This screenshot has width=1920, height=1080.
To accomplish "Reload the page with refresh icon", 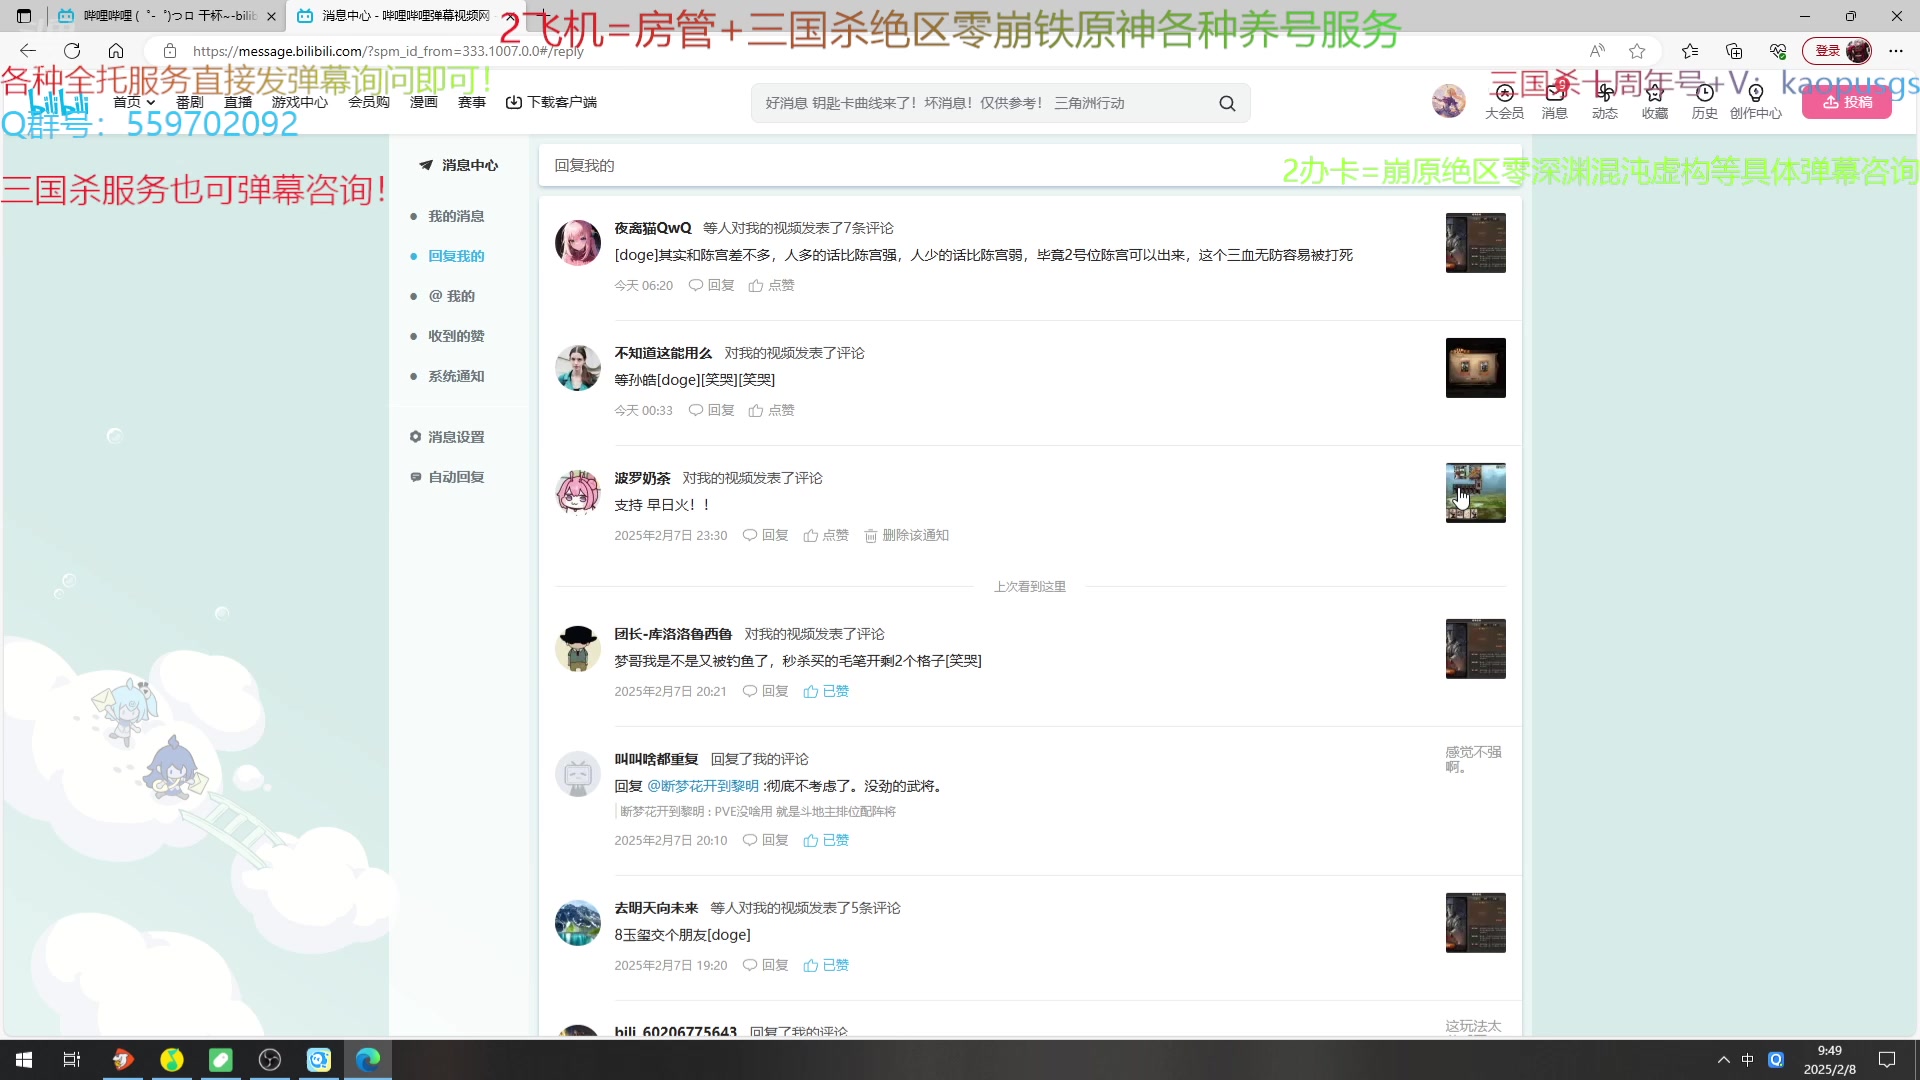I will (x=72, y=51).
